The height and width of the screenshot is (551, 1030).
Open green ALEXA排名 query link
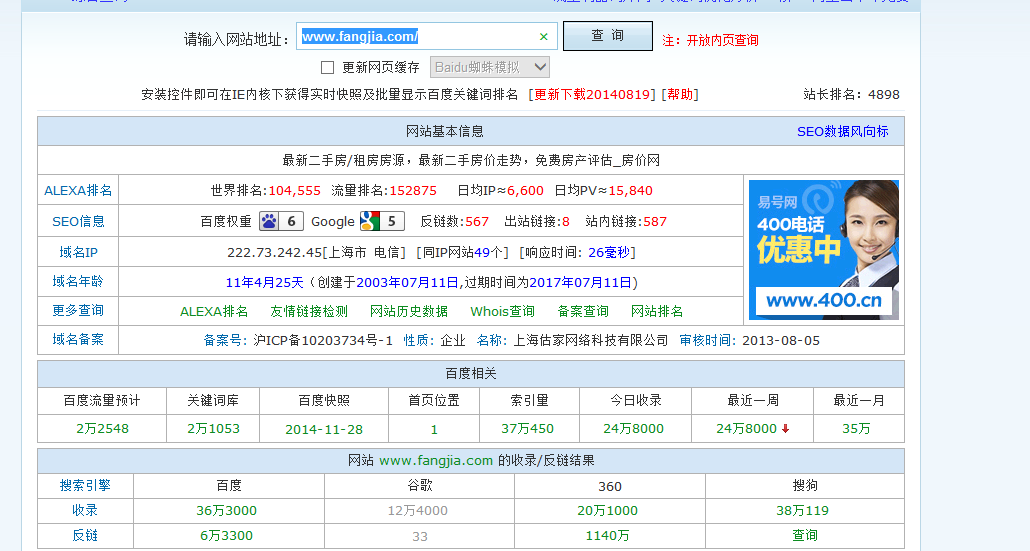[x=214, y=311]
